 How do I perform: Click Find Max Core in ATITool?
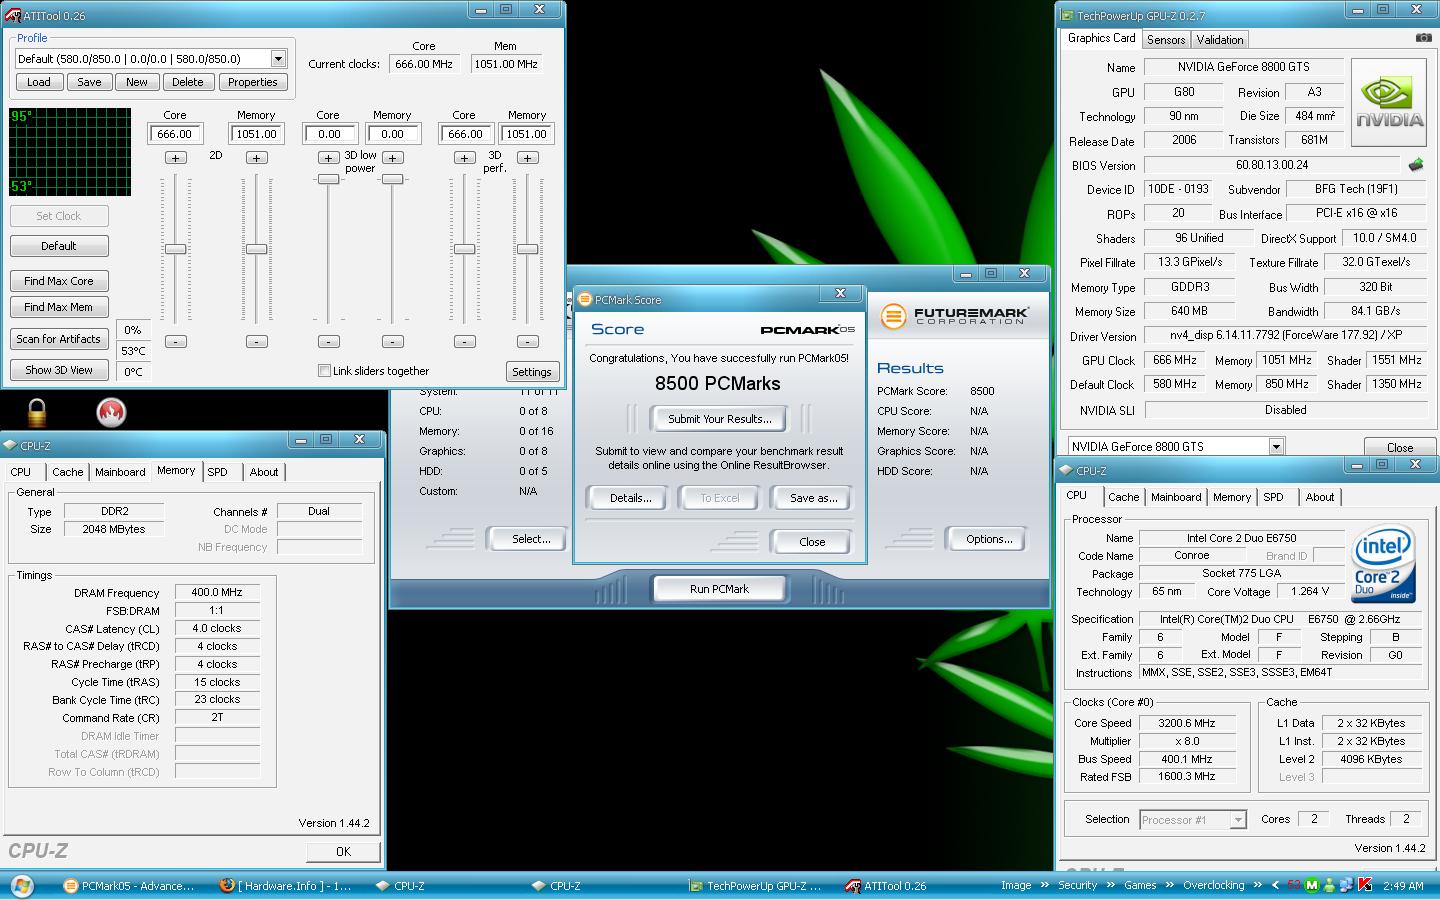[59, 281]
